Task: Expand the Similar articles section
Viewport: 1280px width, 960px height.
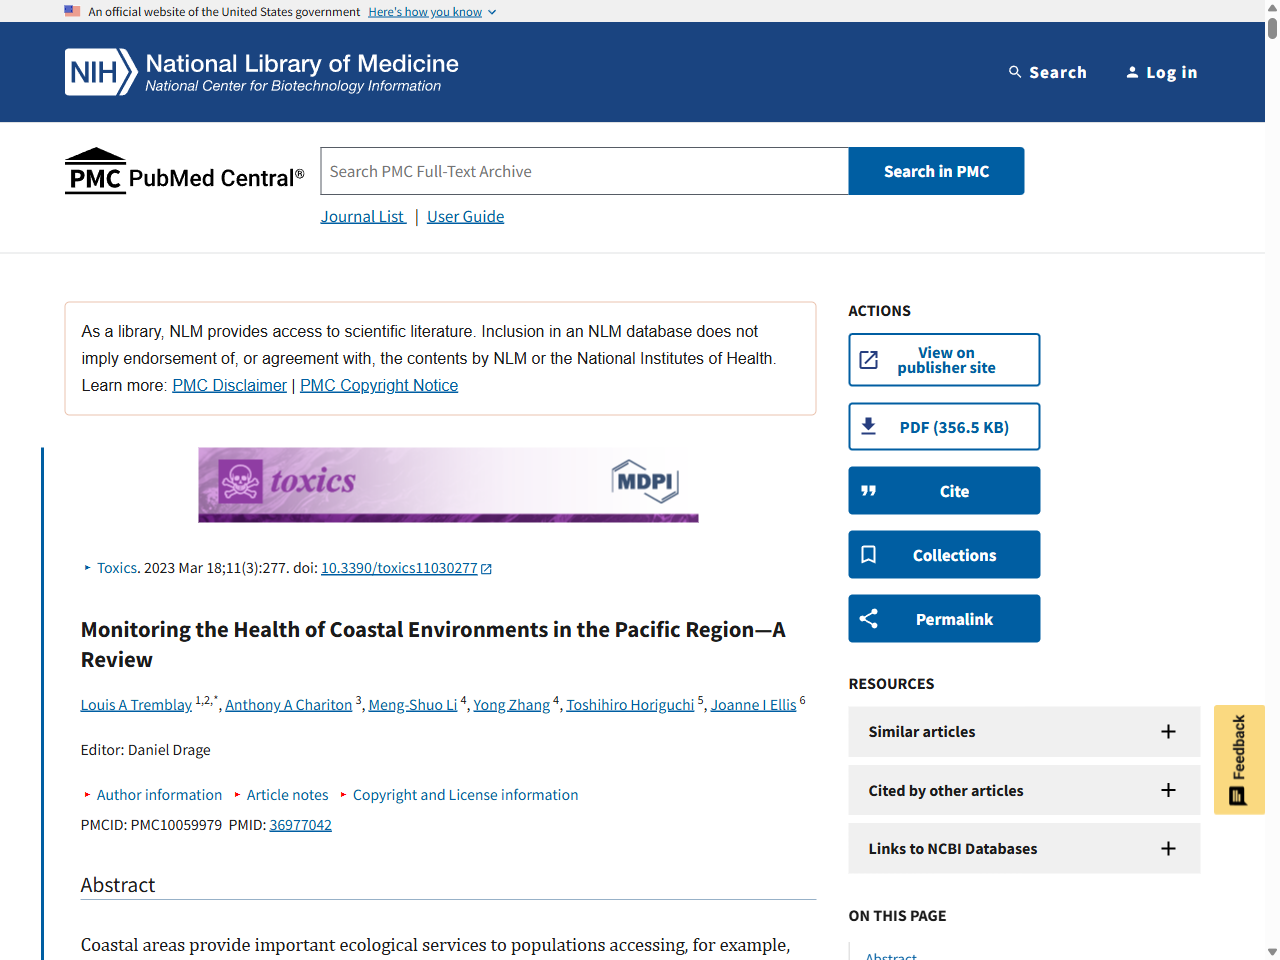Action: [1168, 732]
